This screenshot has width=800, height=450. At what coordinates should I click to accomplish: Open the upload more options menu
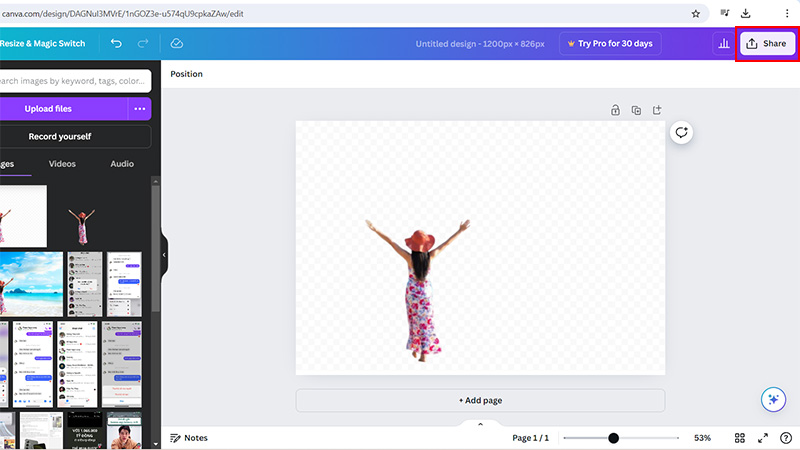pyautogui.click(x=139, y=109)
